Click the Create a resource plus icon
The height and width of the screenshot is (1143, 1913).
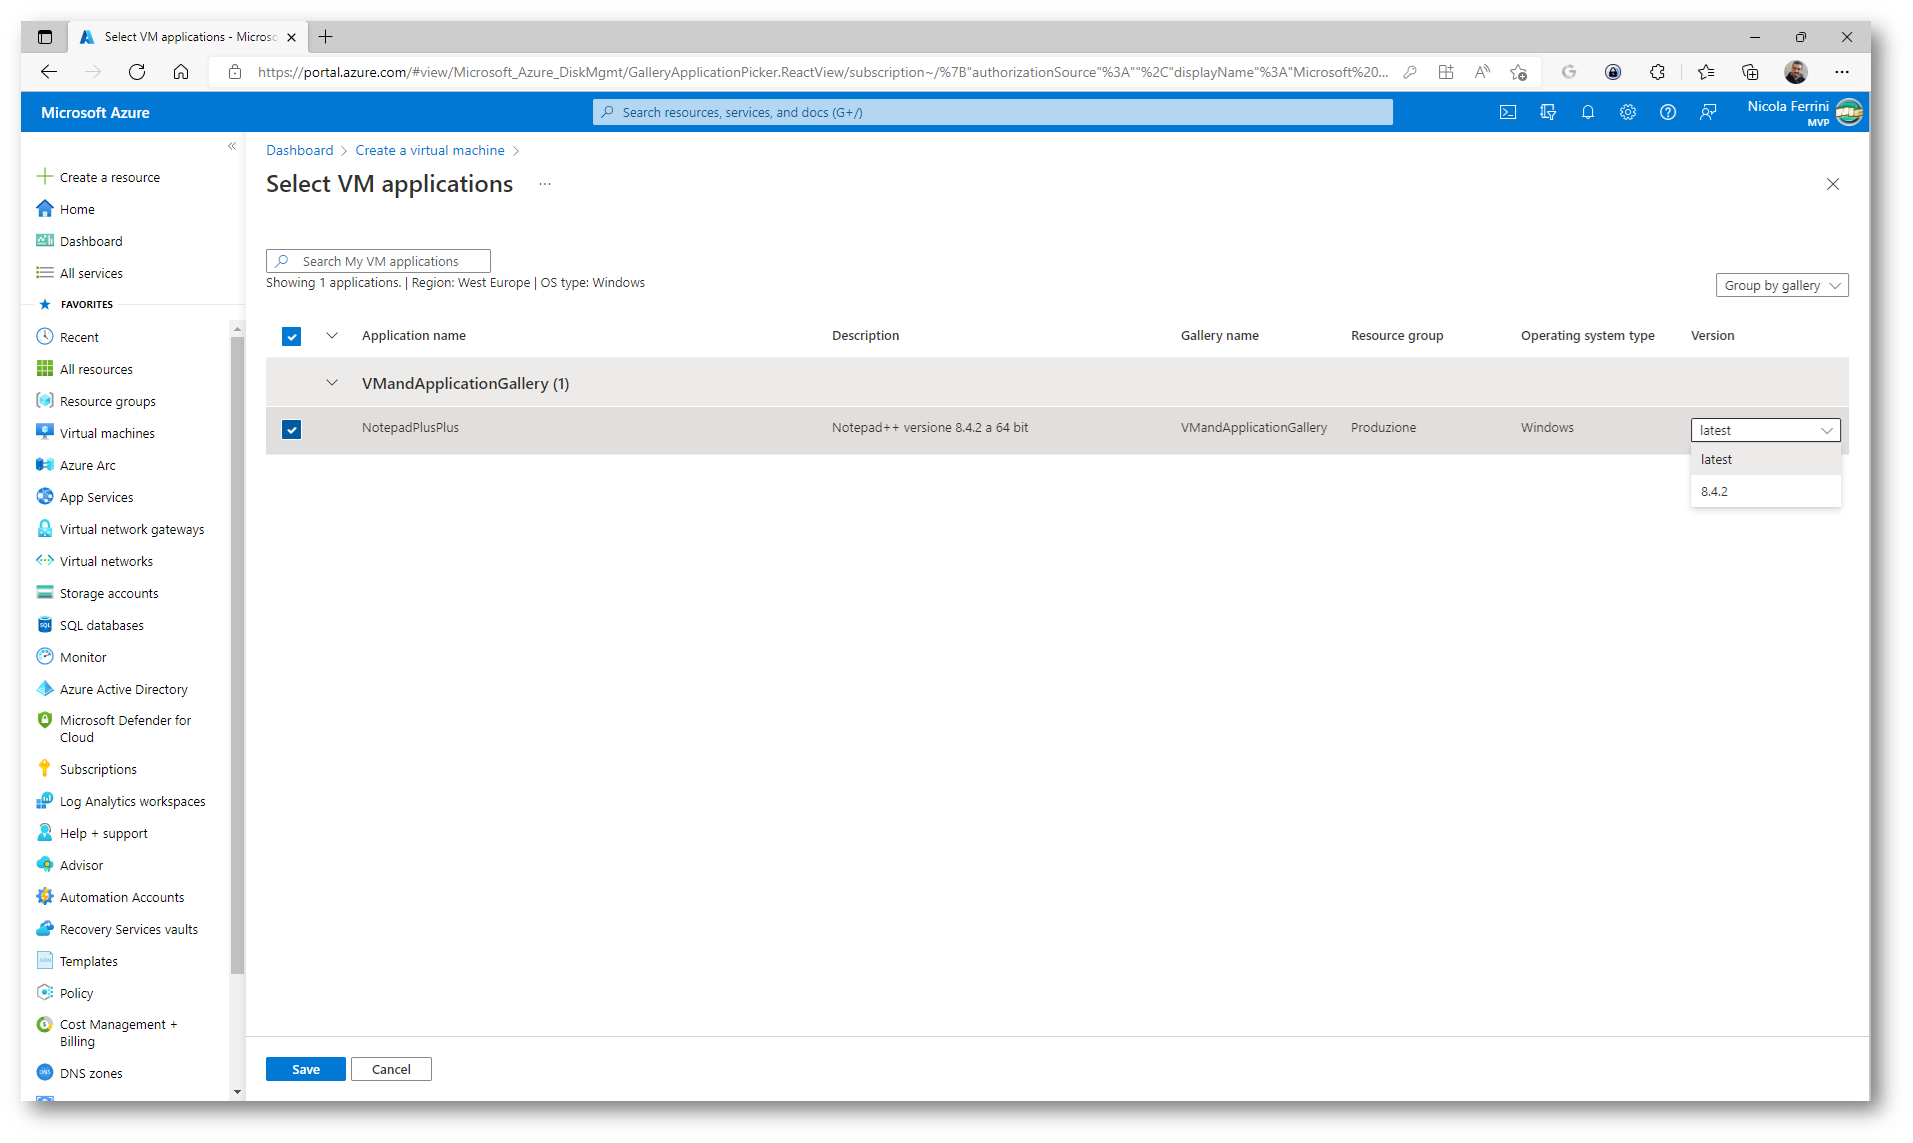click(x=45, y=177)
